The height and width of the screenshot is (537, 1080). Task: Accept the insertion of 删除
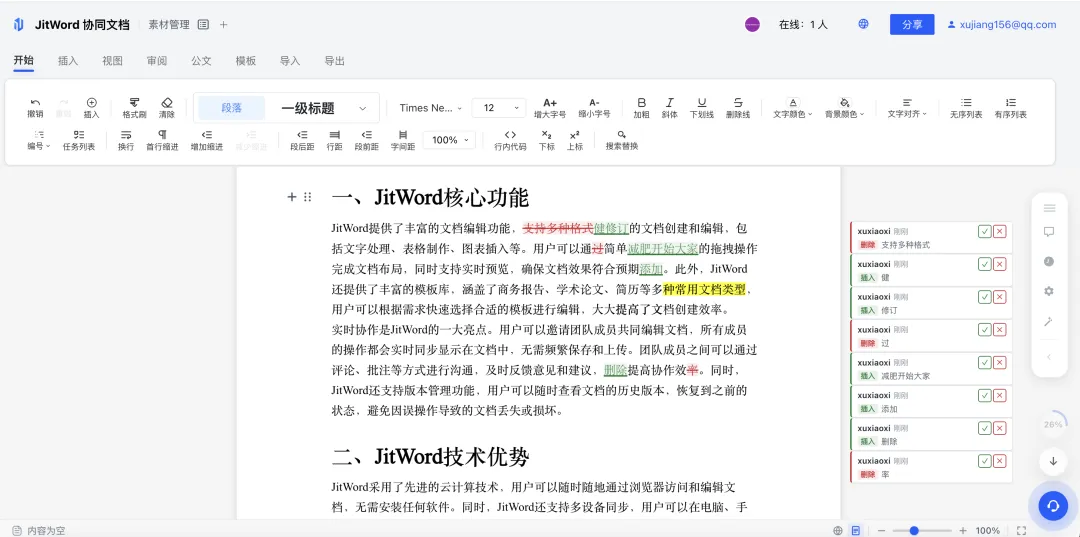984,428
